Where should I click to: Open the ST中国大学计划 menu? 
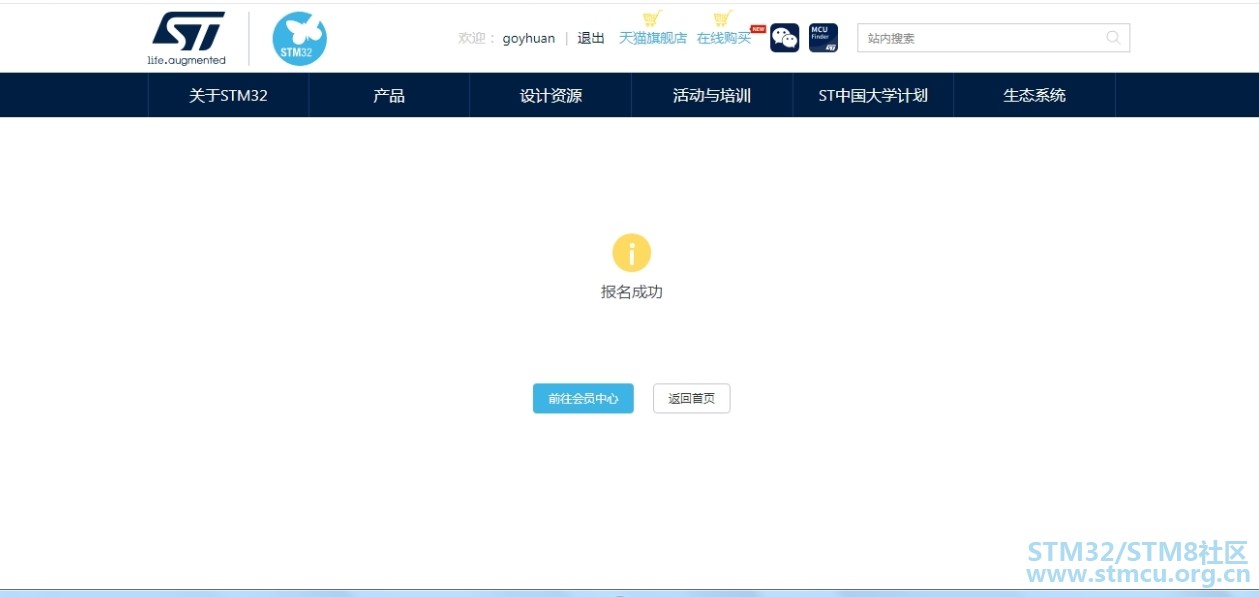[873, 95]
